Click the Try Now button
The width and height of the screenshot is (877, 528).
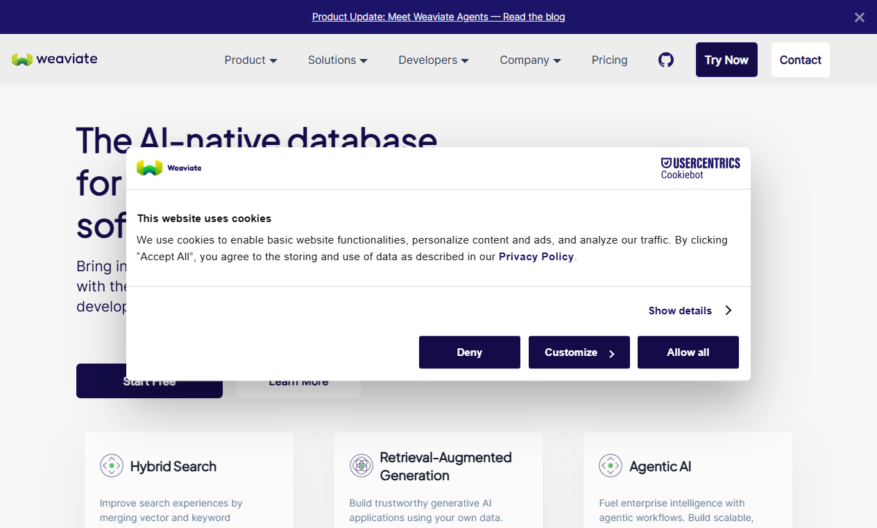pos(726,60)
